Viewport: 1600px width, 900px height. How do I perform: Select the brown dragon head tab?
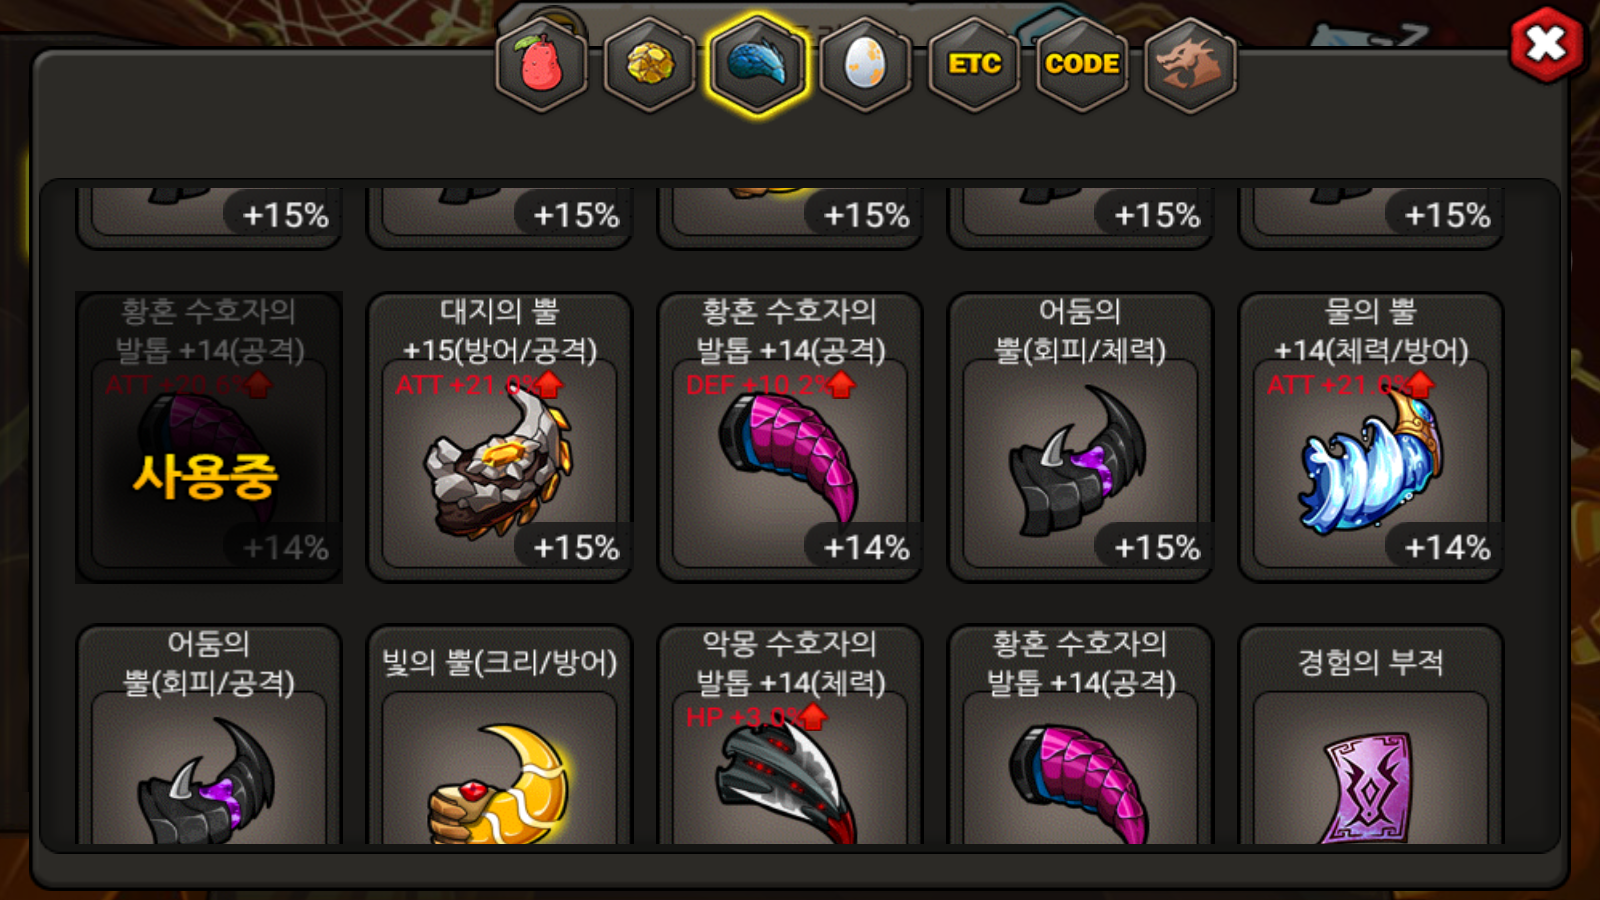pos(1190,65)
